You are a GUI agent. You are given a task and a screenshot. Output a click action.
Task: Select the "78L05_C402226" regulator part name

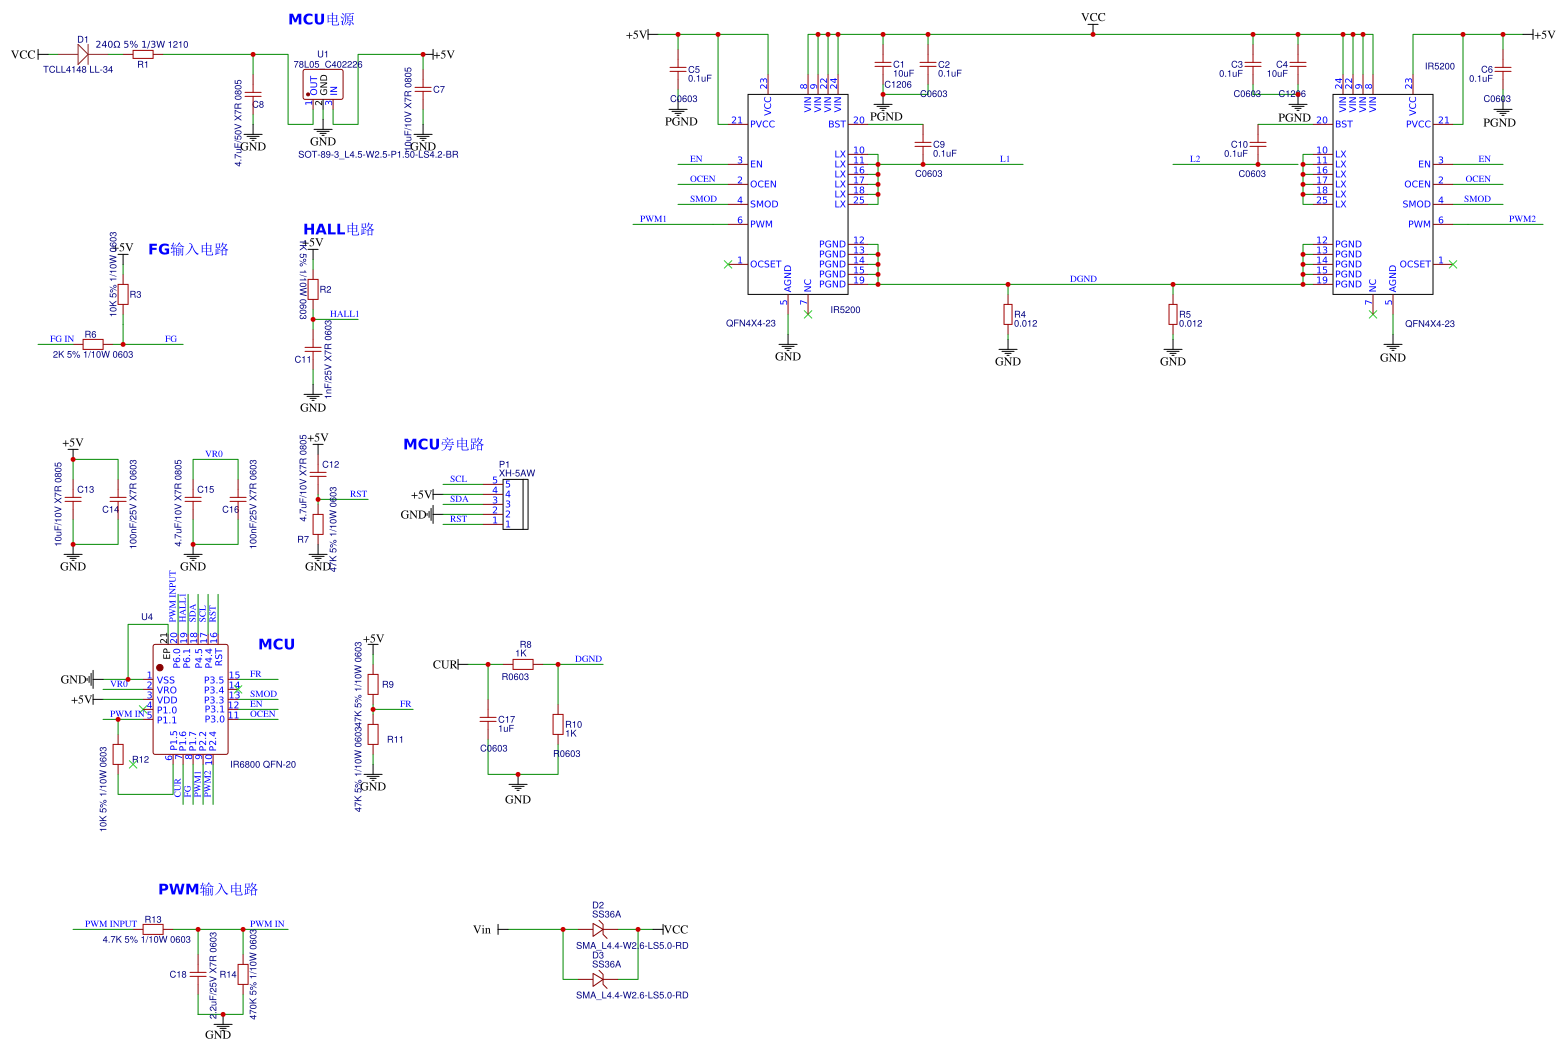pyautogui.click(x=328, y=64)
